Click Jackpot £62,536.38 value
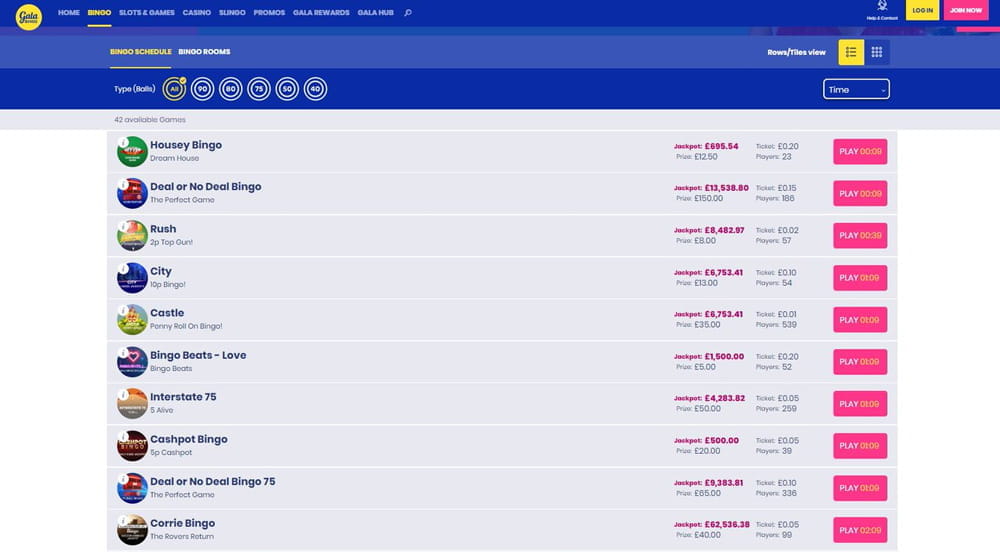The image size is (1000, 552). tap(727, 525)
